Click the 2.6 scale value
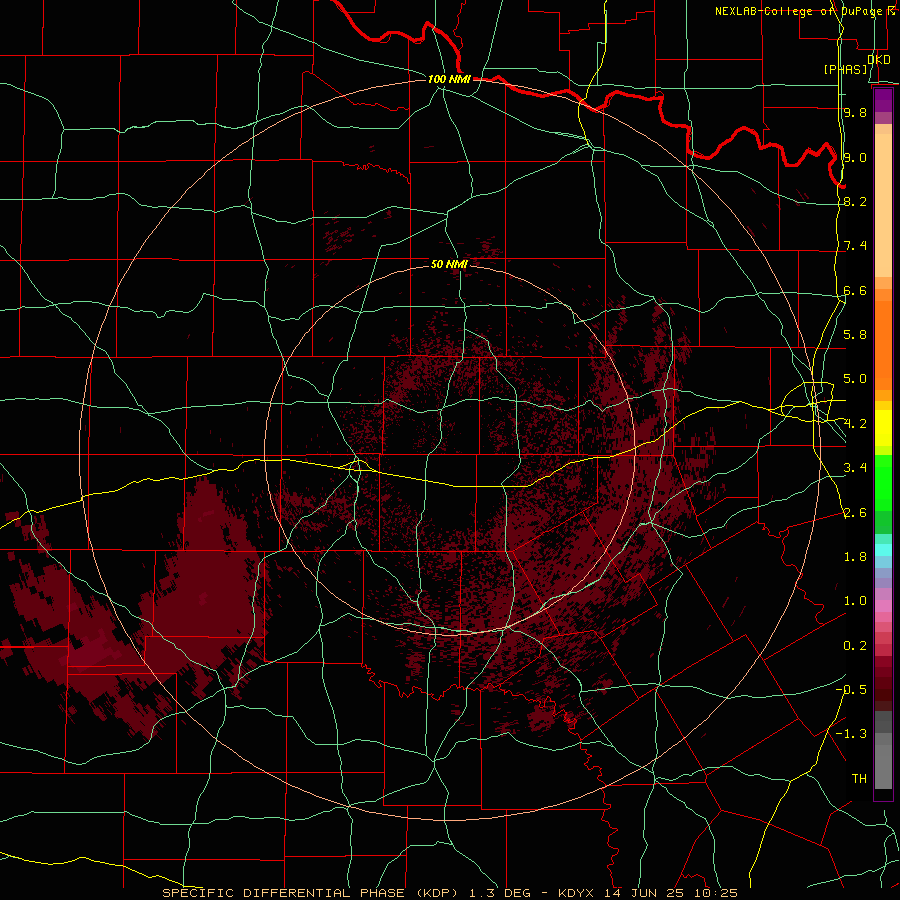 click(855, 512)
